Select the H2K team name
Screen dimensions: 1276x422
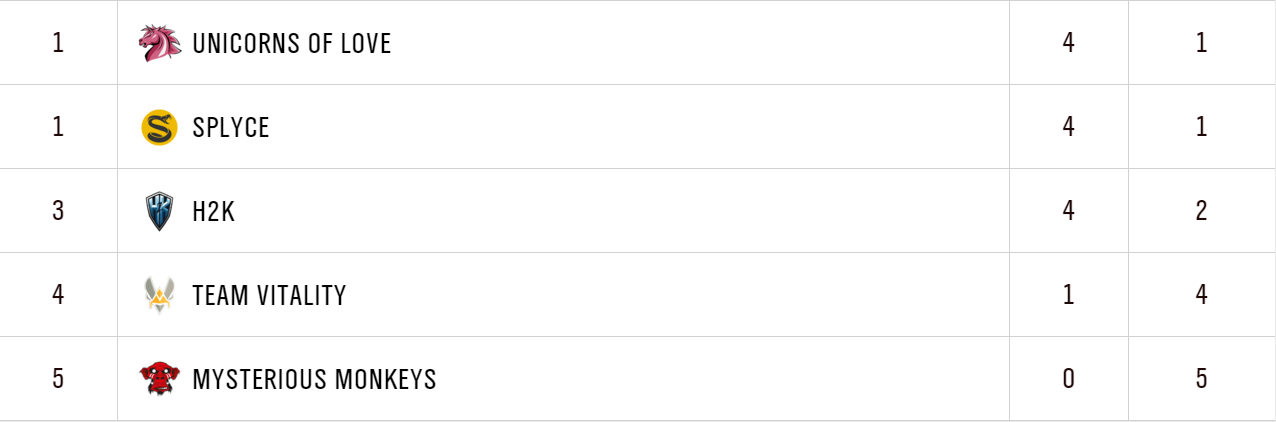[214, 212]
